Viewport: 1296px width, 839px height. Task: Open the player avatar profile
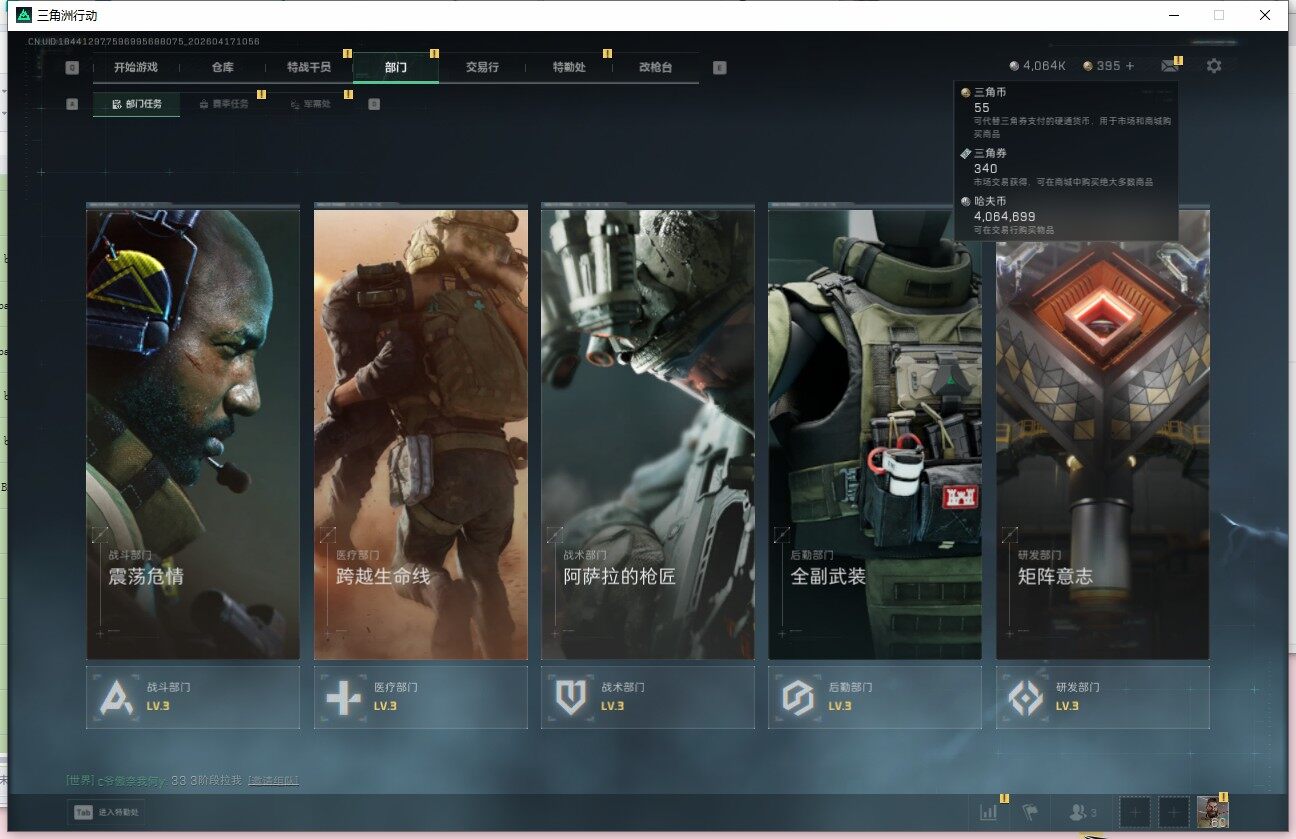point(1213,812)
